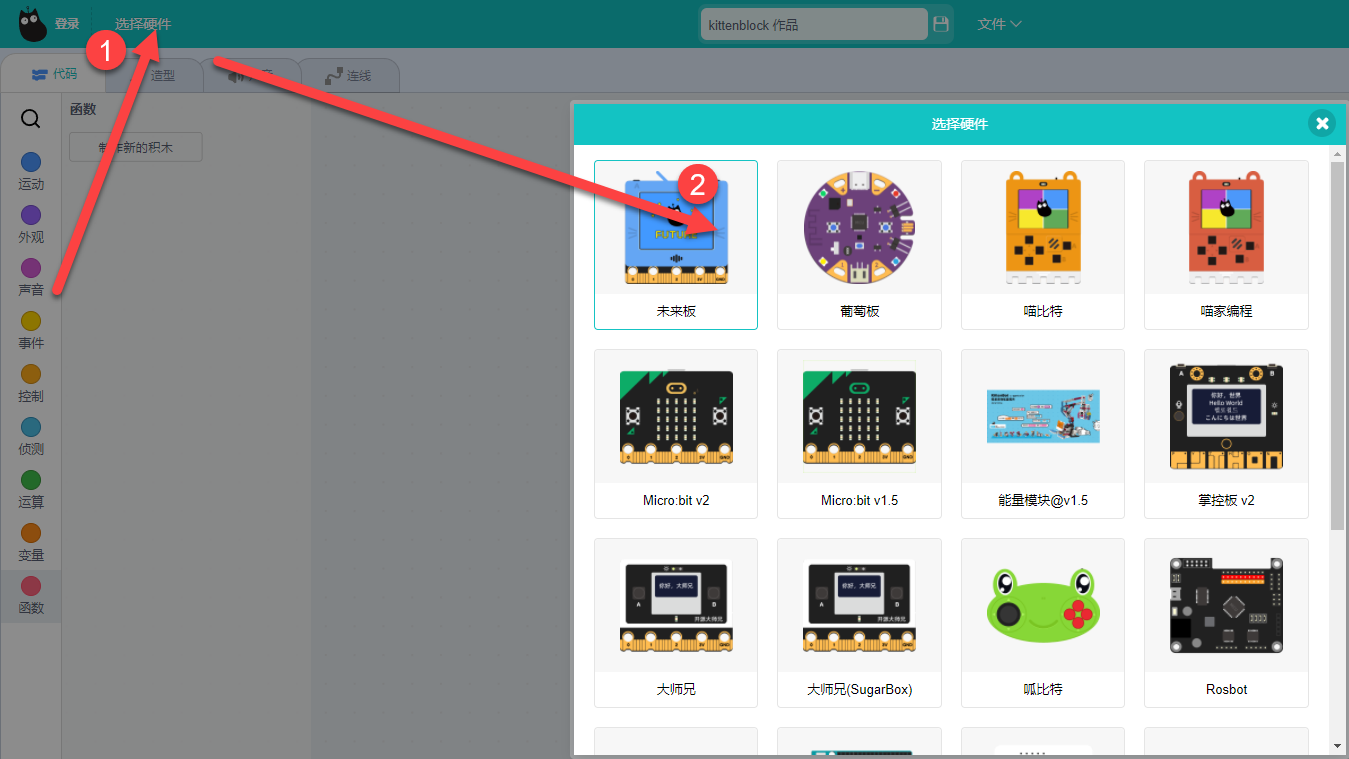Viewport: 1349px width, 759px height.
Task: Click the Rosbot label text
Action: 1226,689
